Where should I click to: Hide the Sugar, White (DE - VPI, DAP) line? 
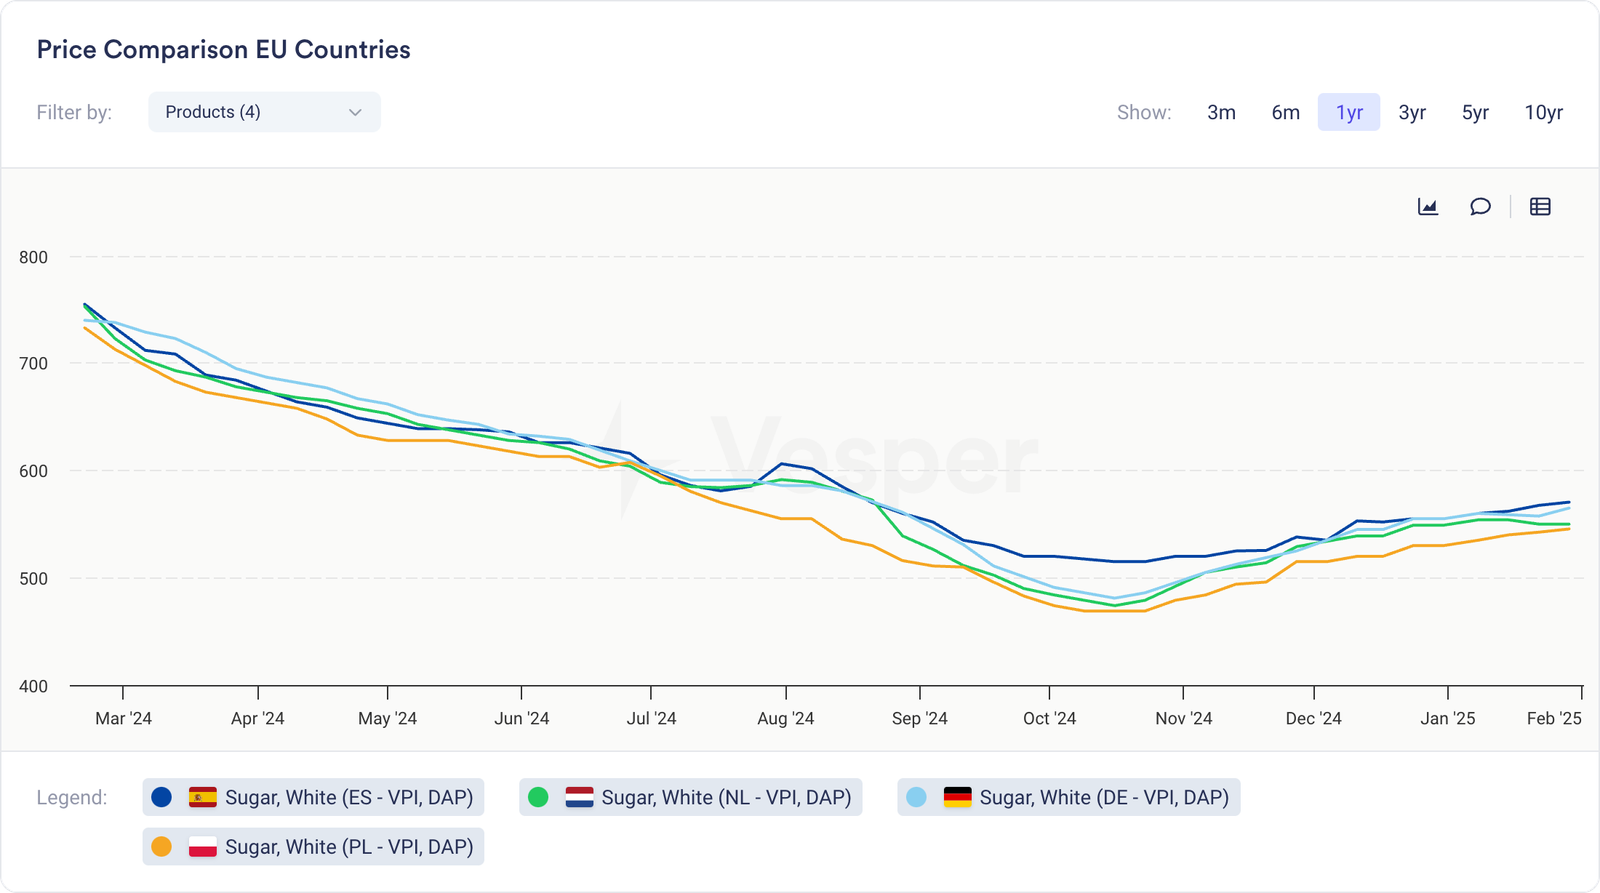[1103, 797]
